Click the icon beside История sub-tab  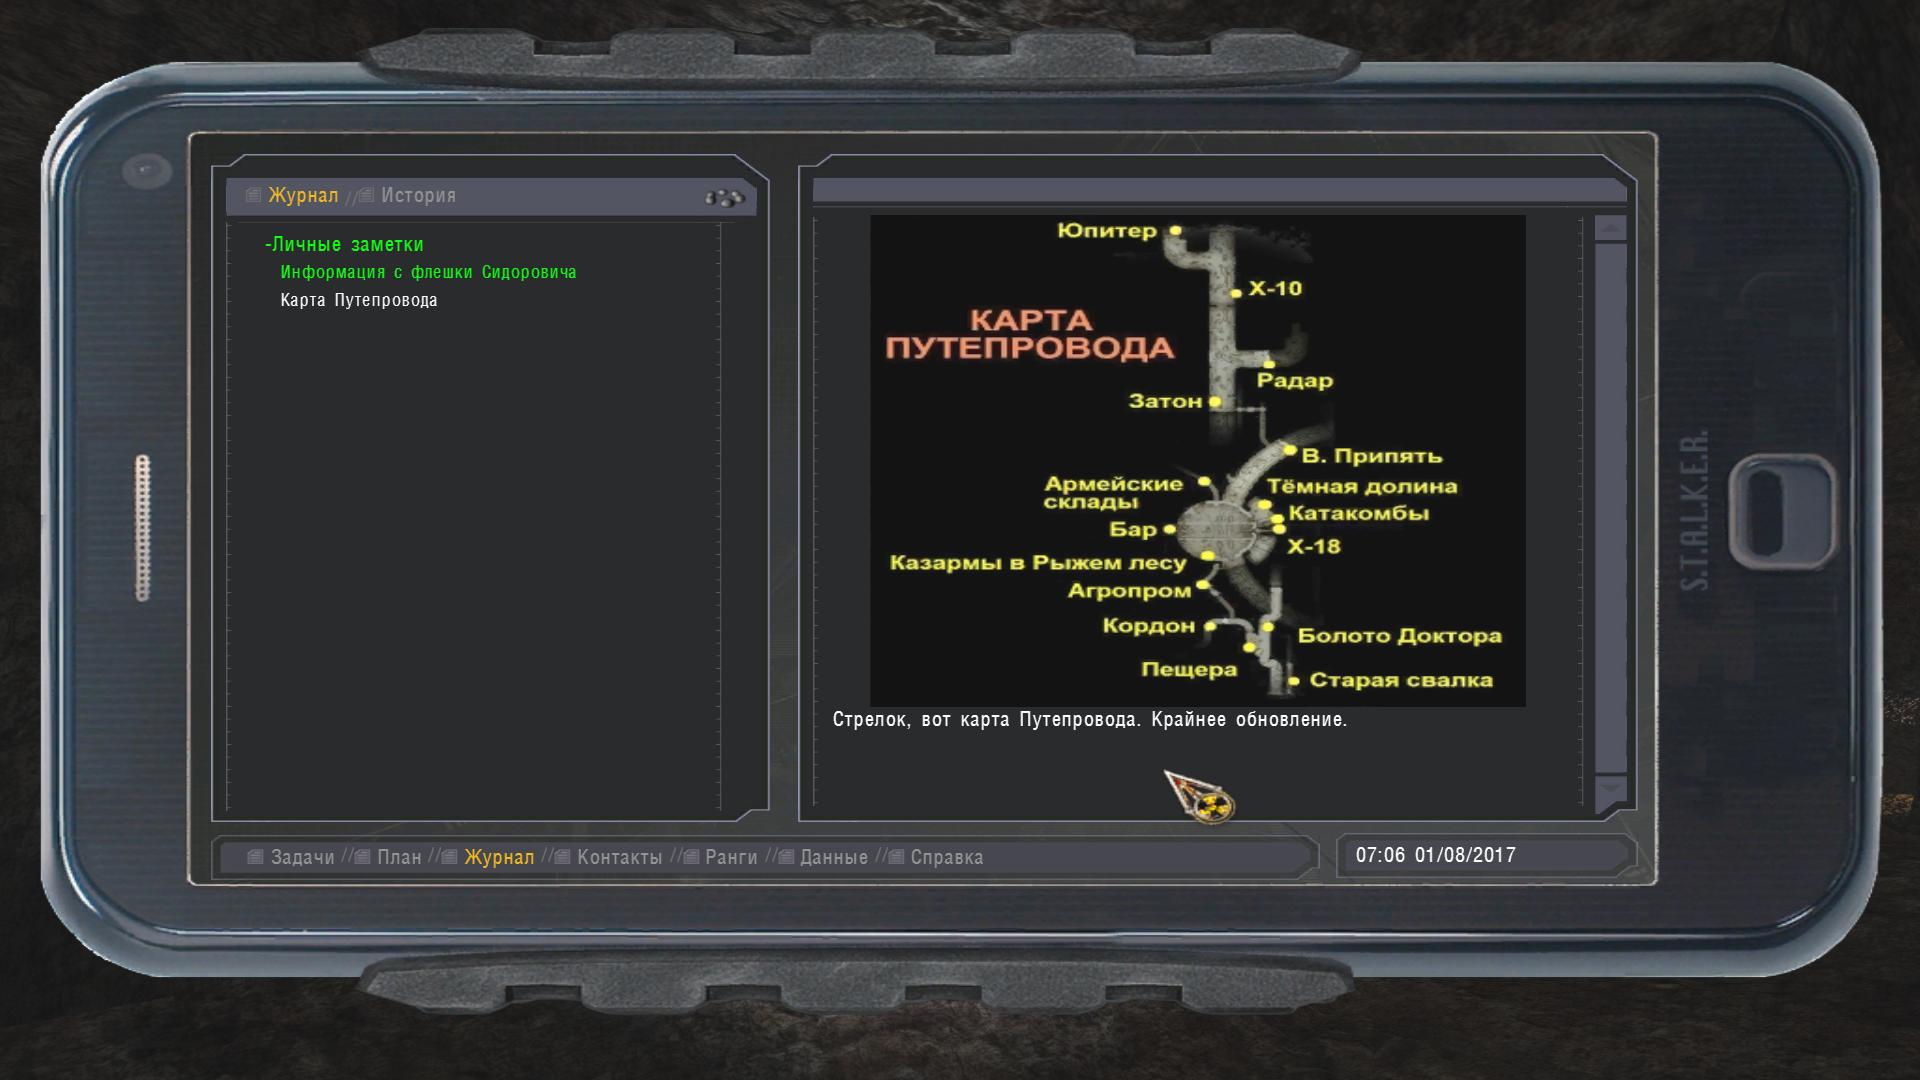367,195
